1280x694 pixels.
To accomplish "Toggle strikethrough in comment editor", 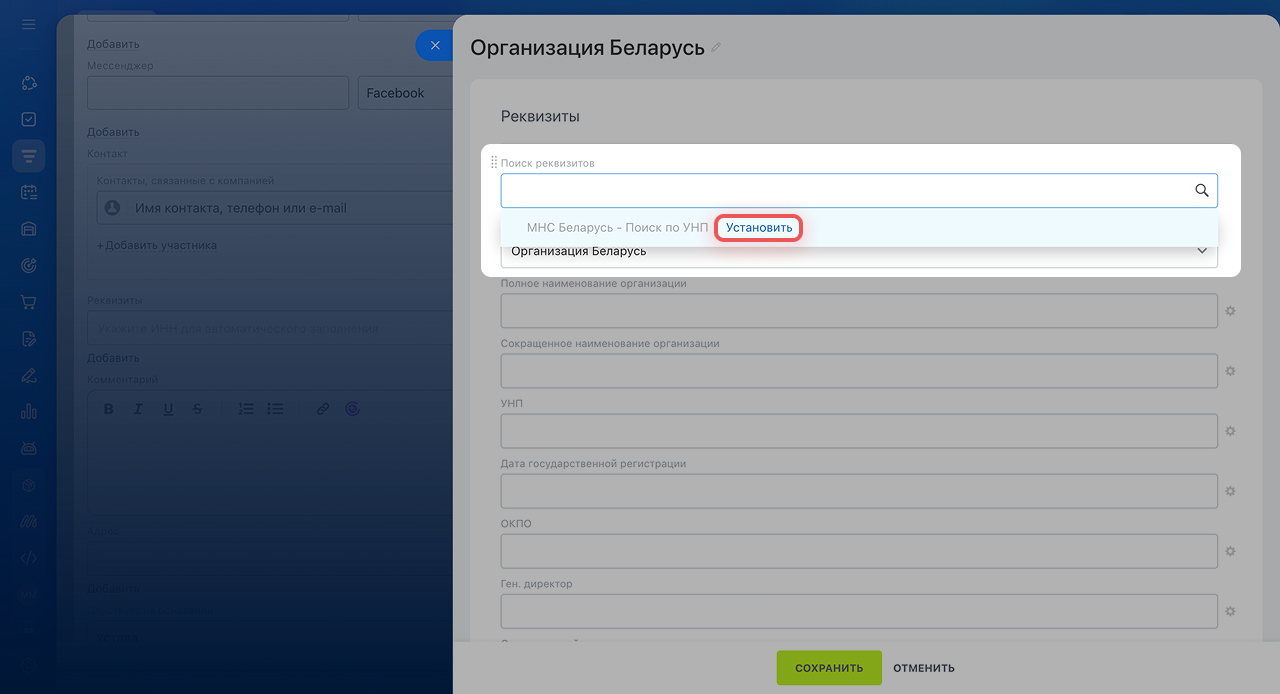I will tap(197, 409).
